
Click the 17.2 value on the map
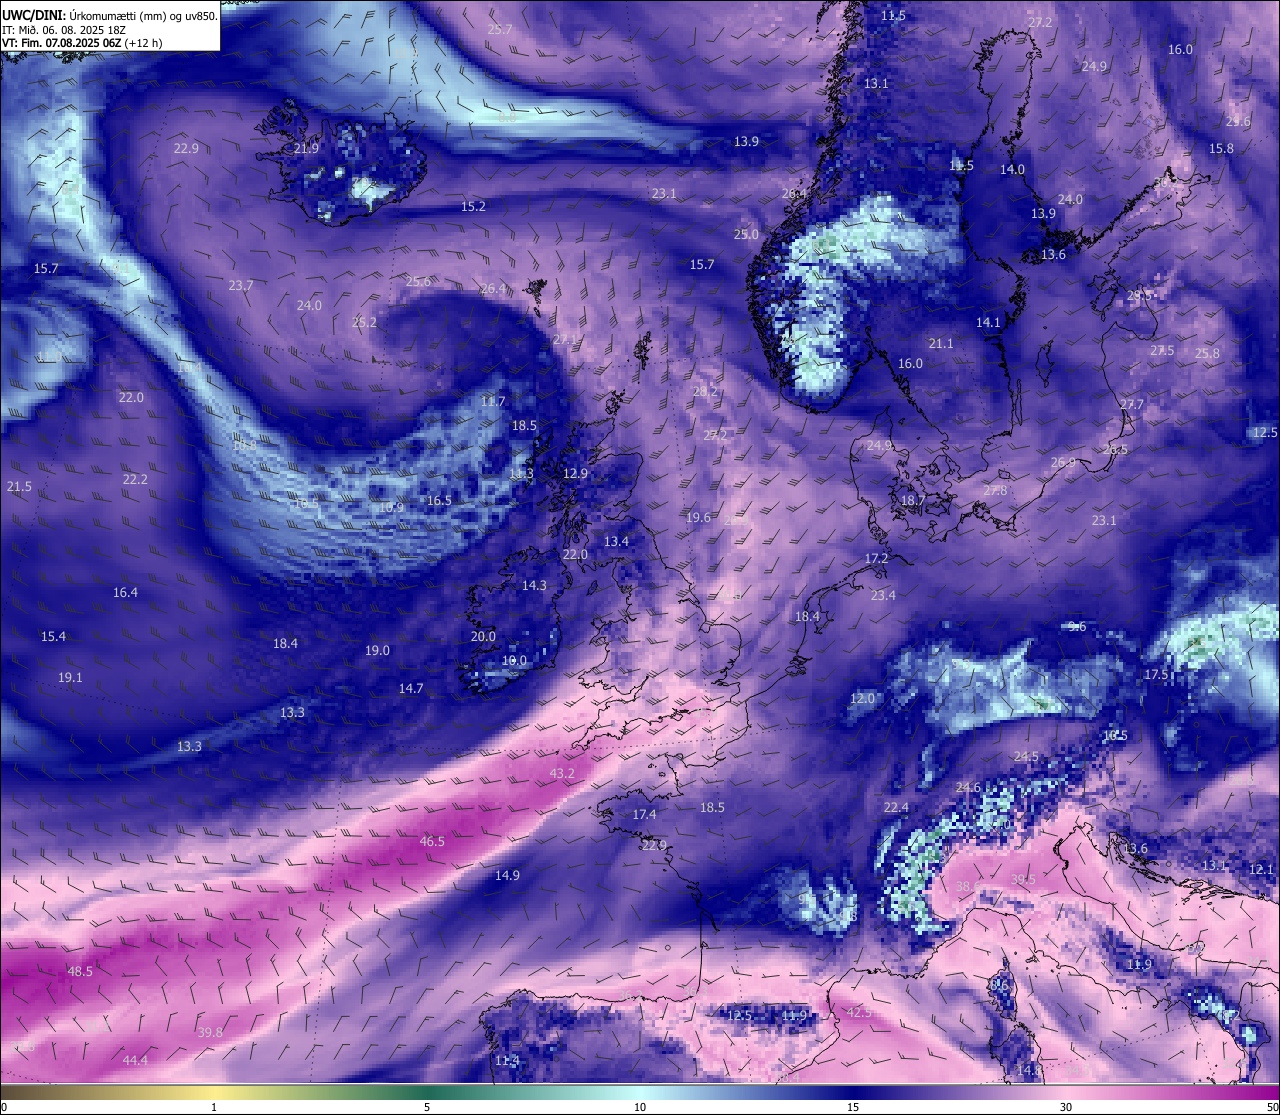point(876,558)
